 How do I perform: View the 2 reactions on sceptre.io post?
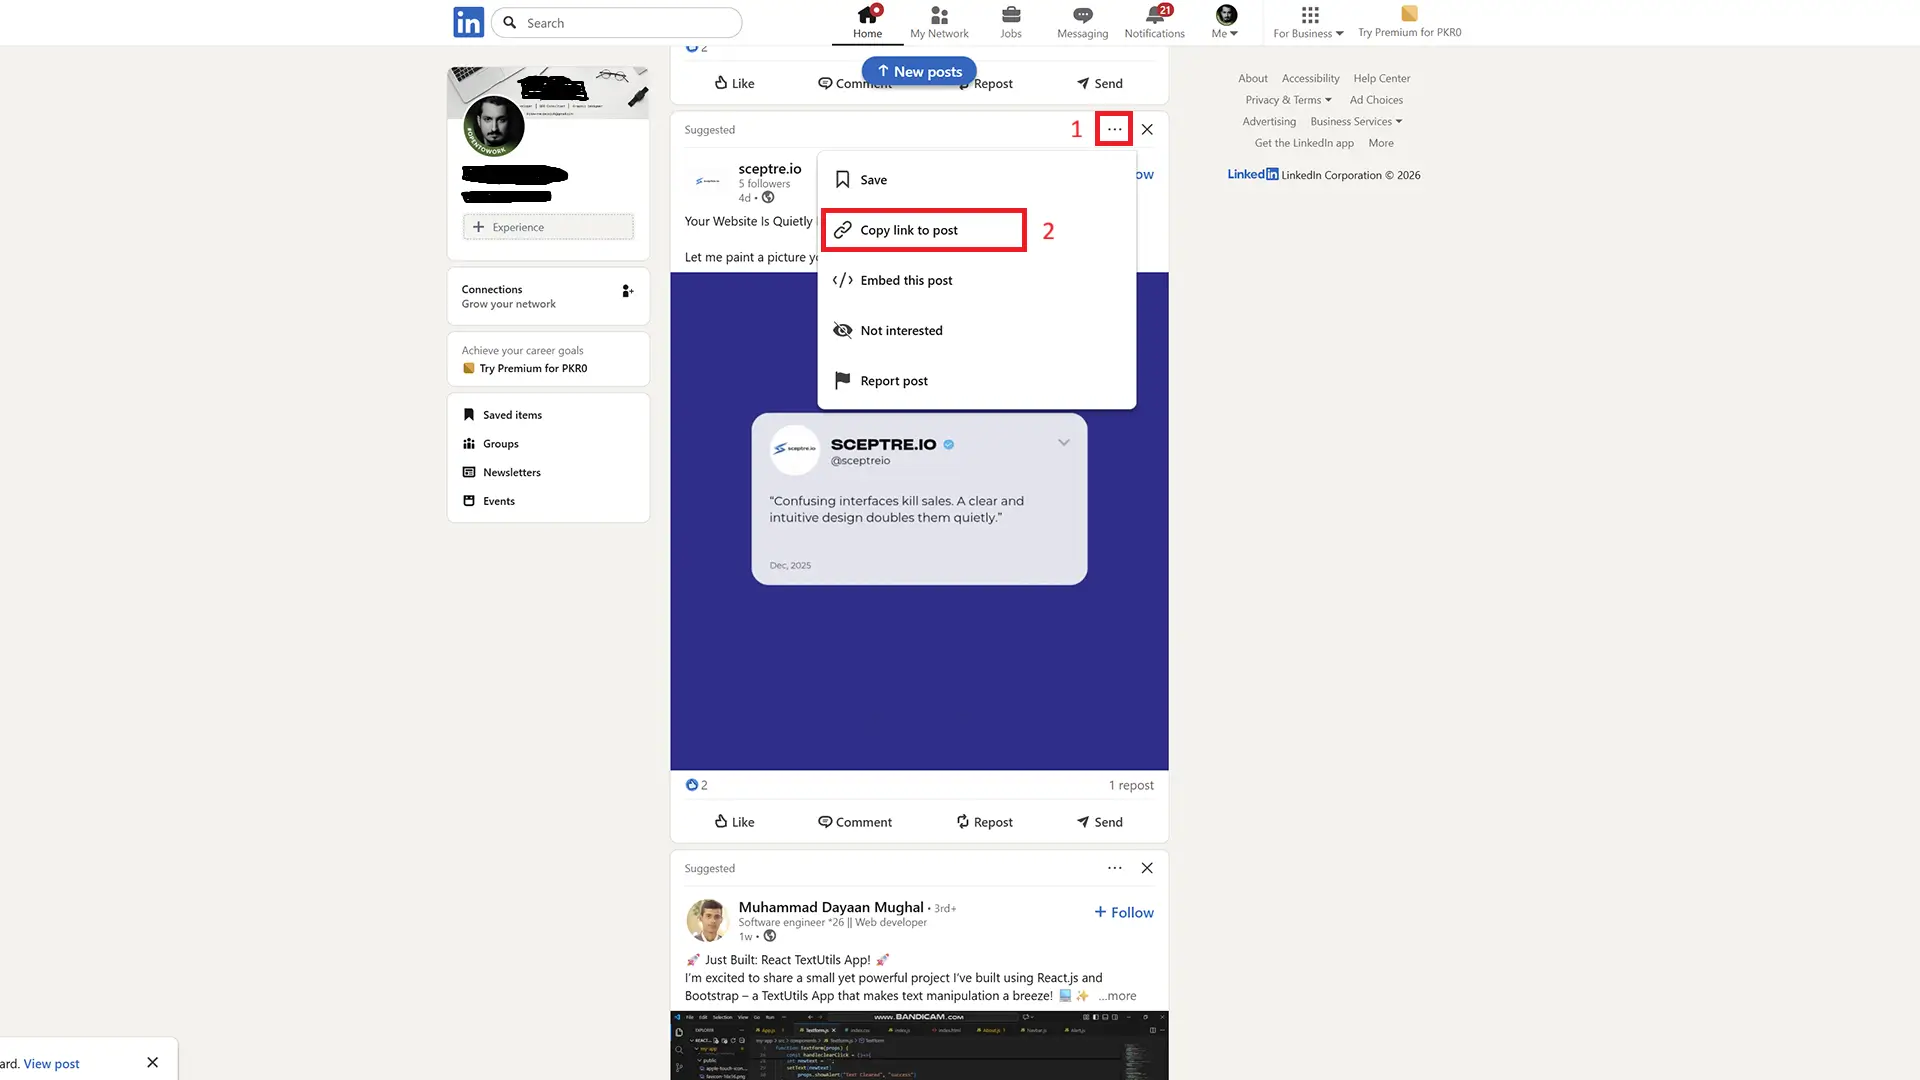coord(697,785)
